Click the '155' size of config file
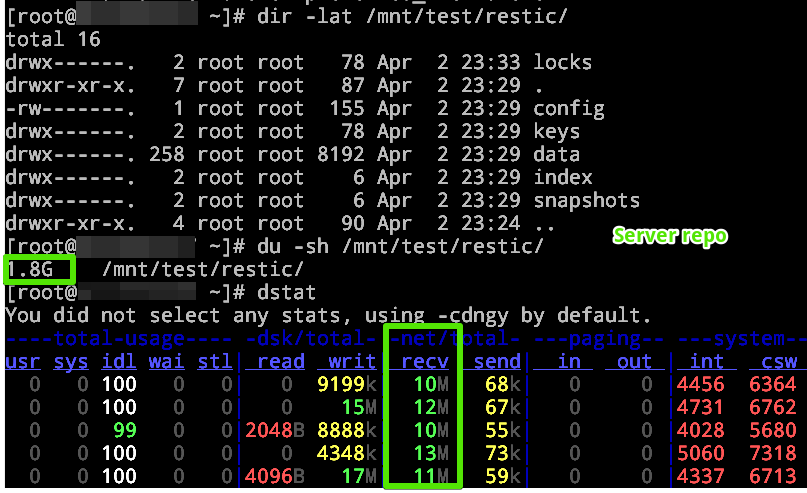Image resolution: width=807 pixels, height=493 pixels. point(347,109)
